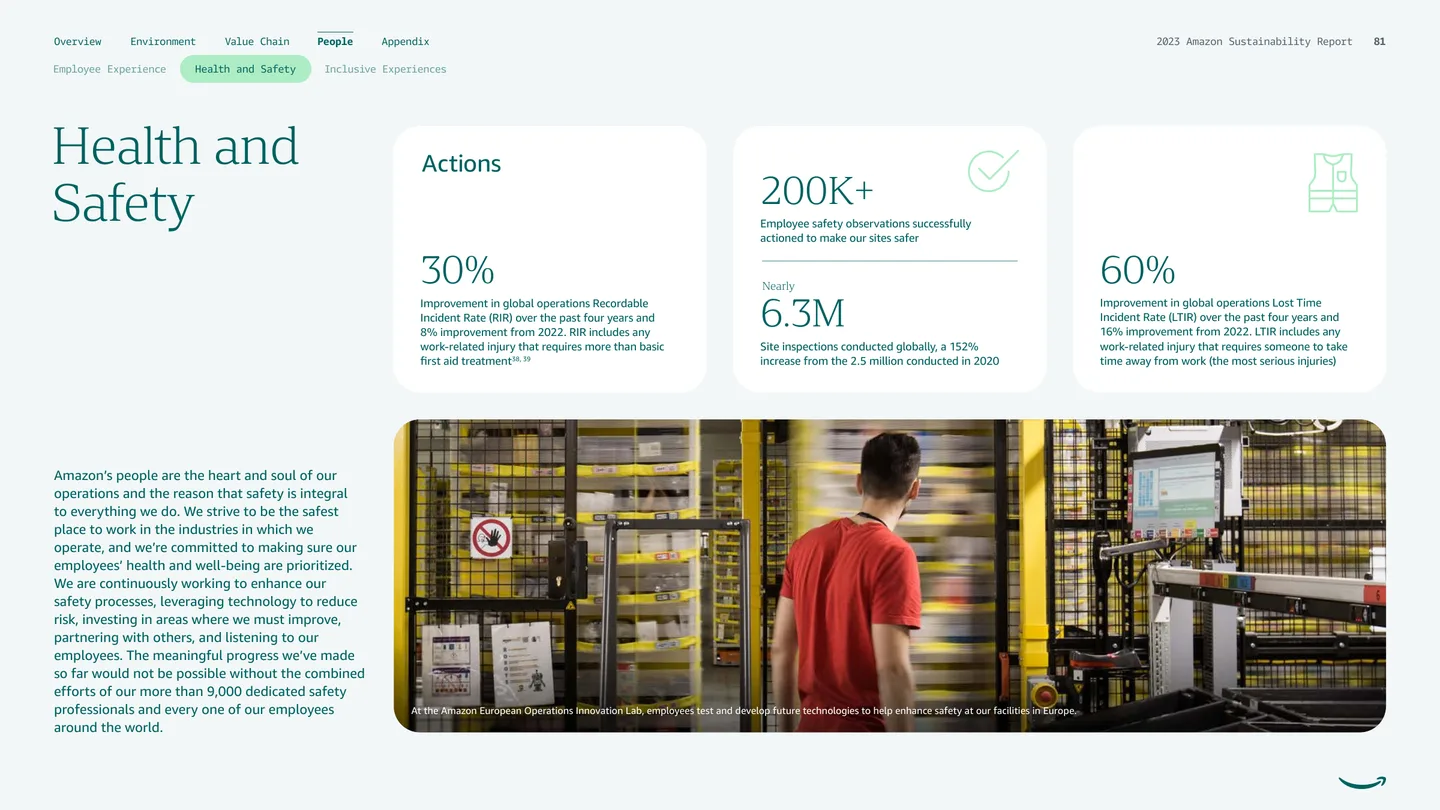
Task: Select the People tab in top navigation
Action: (x=335, y=42)
